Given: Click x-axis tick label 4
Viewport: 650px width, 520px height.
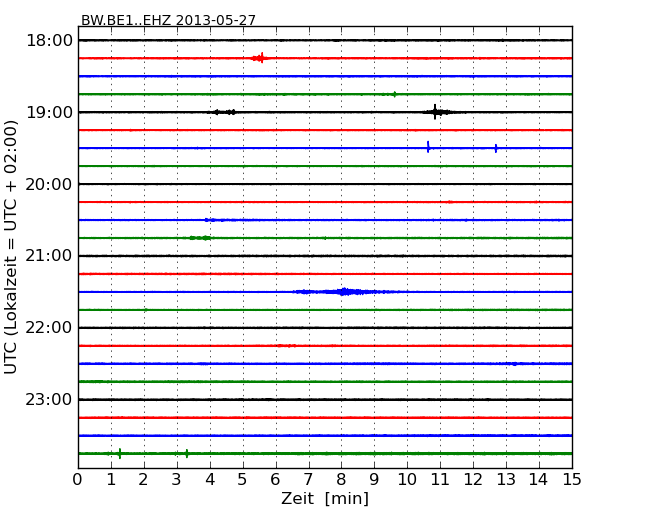Looking at the screenshot, I should (210, 480).
